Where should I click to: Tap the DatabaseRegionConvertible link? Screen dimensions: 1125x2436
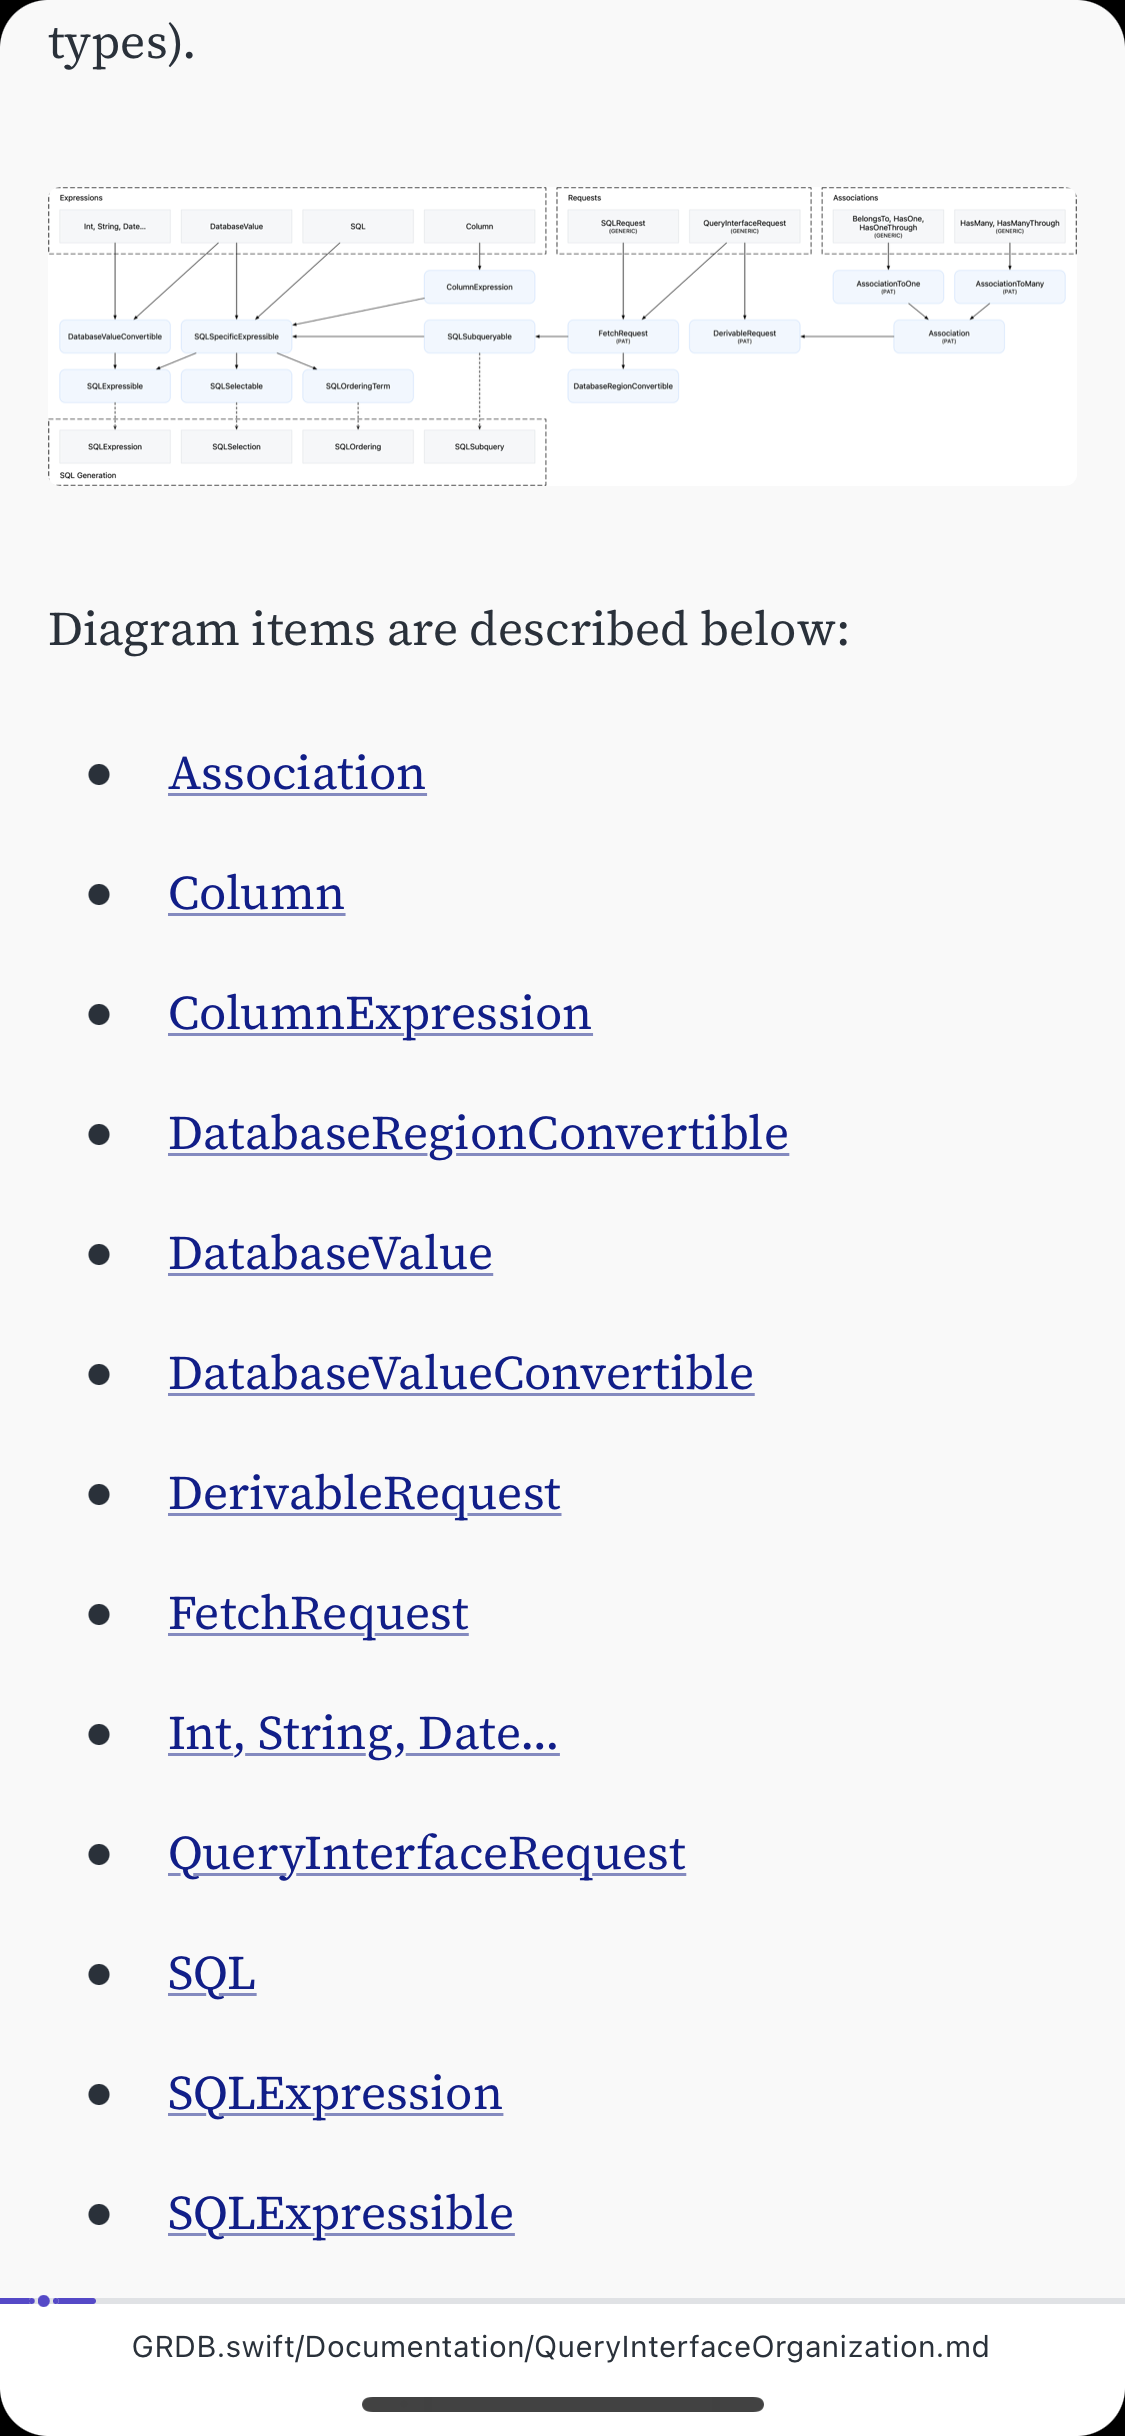[x=478, y=1134]
